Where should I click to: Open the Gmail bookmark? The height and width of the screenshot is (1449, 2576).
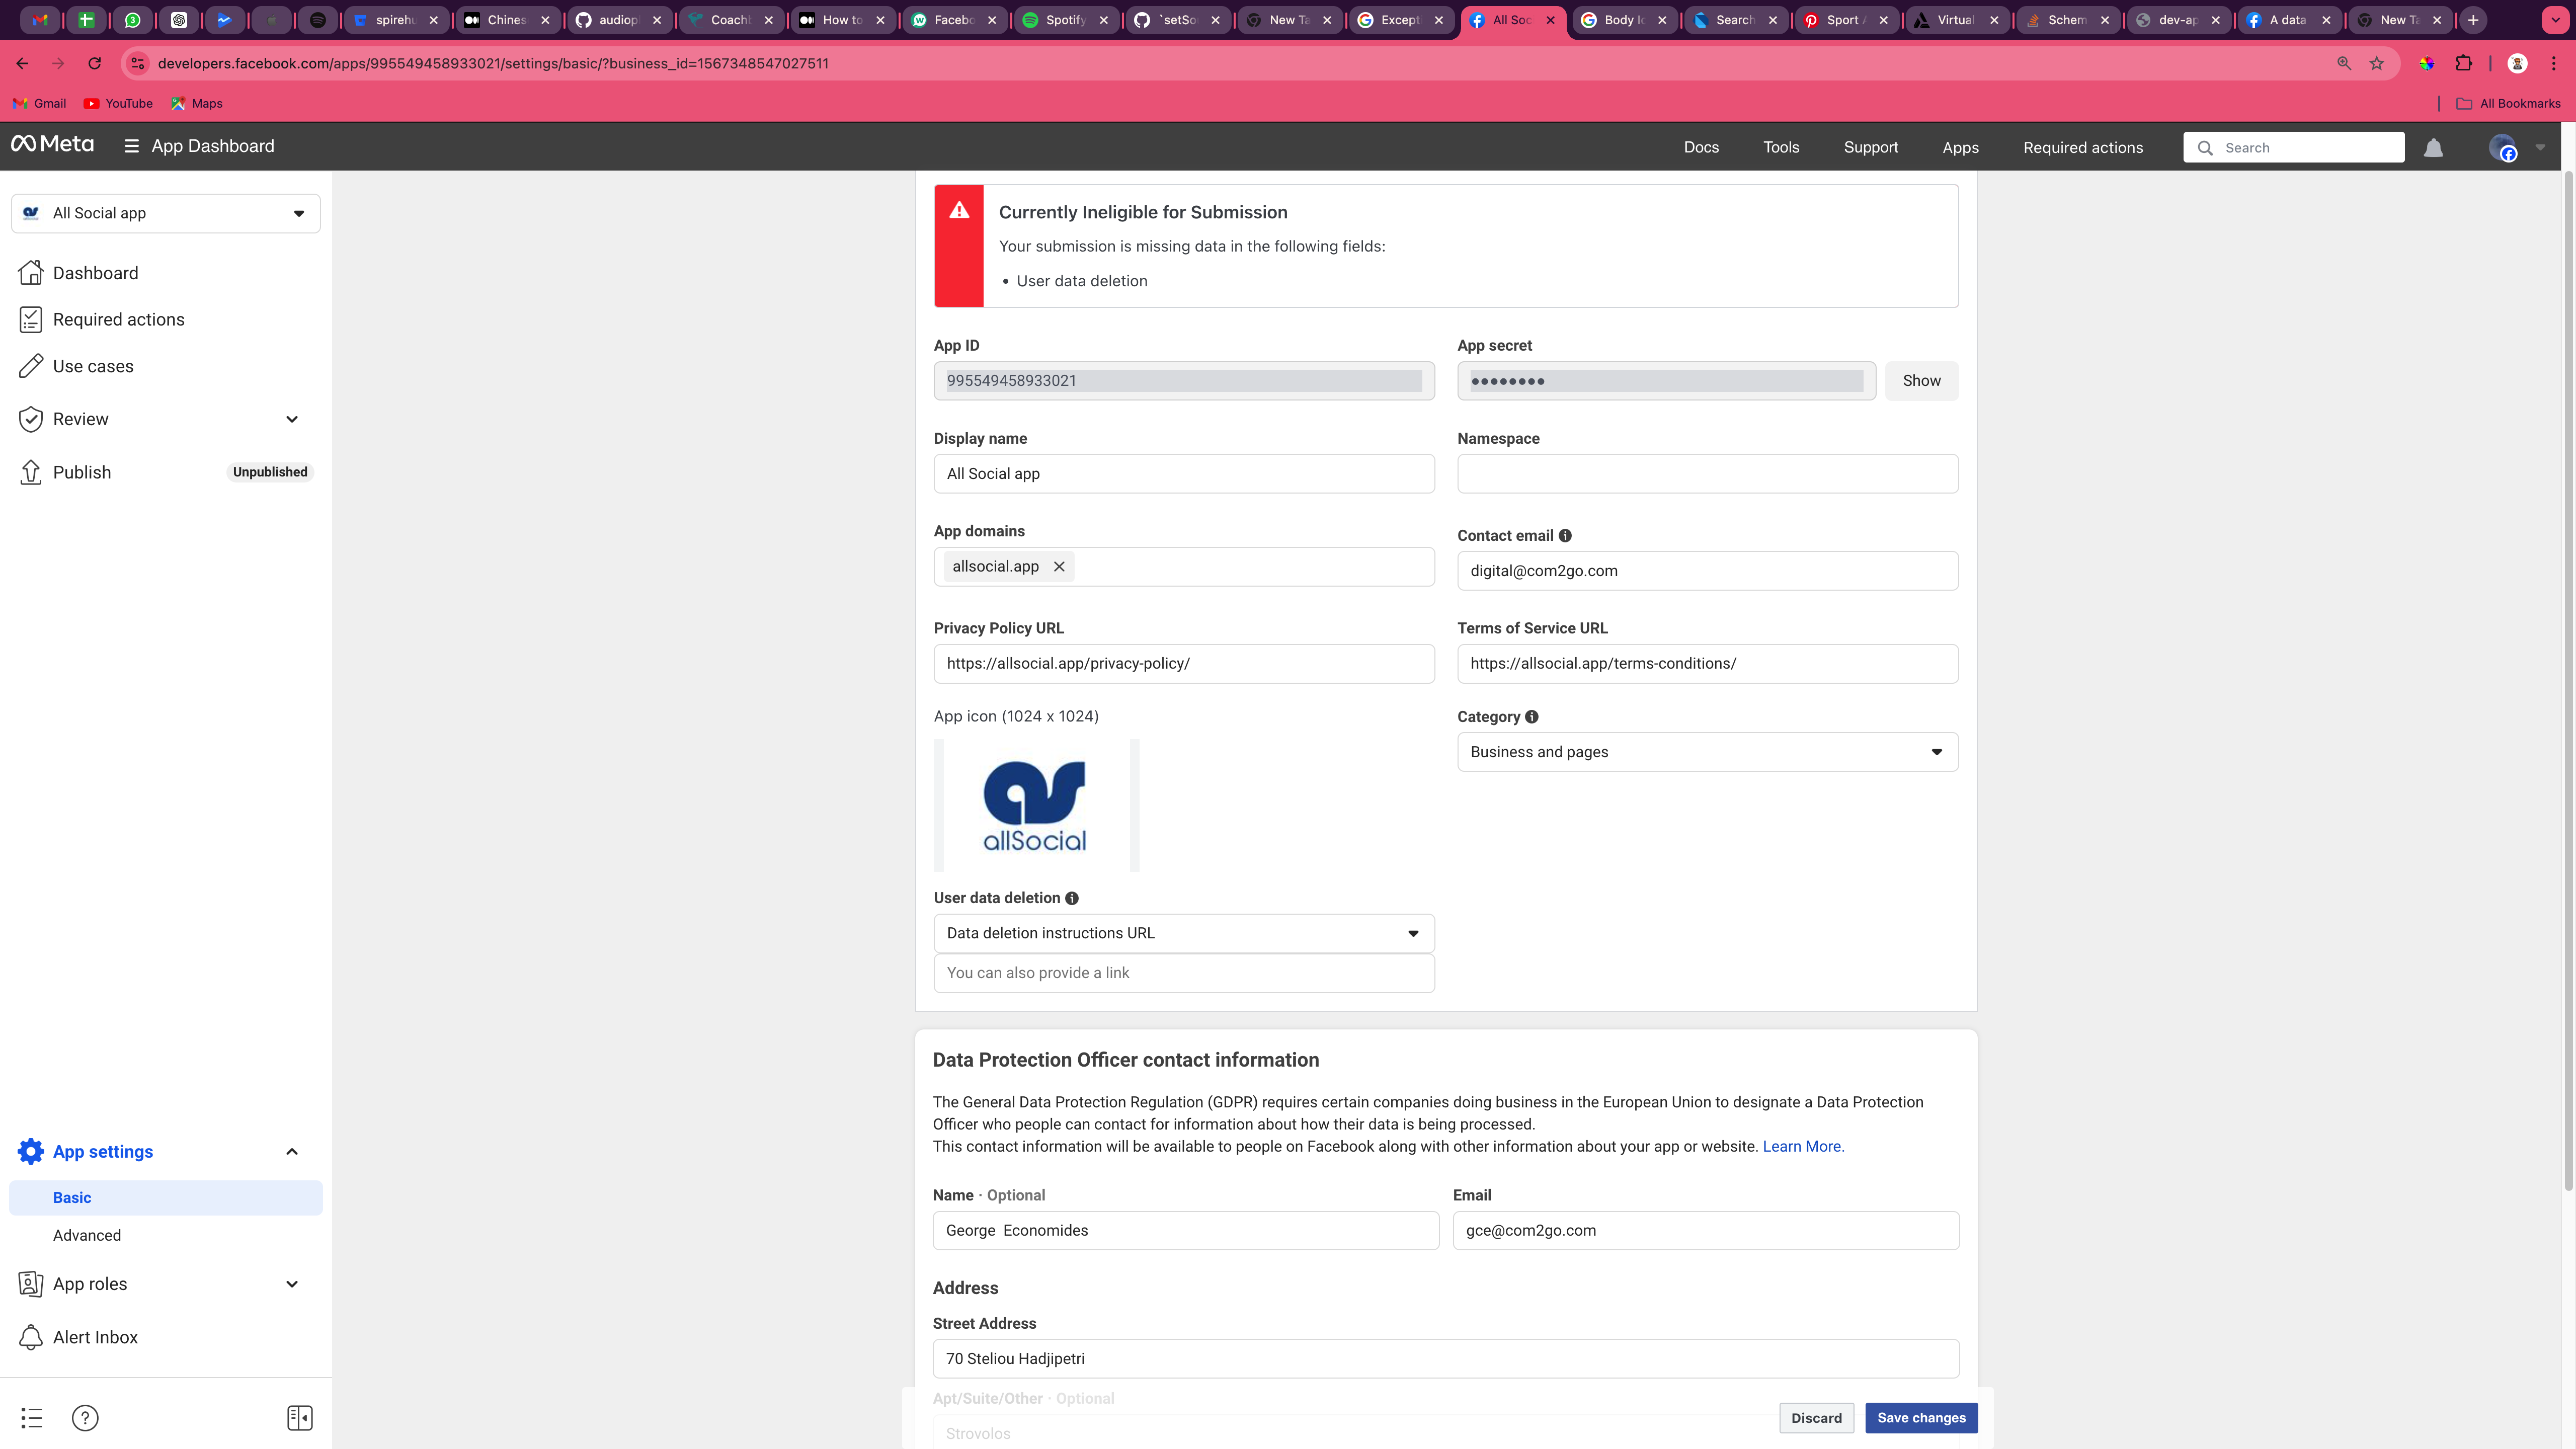coord(39,103)
